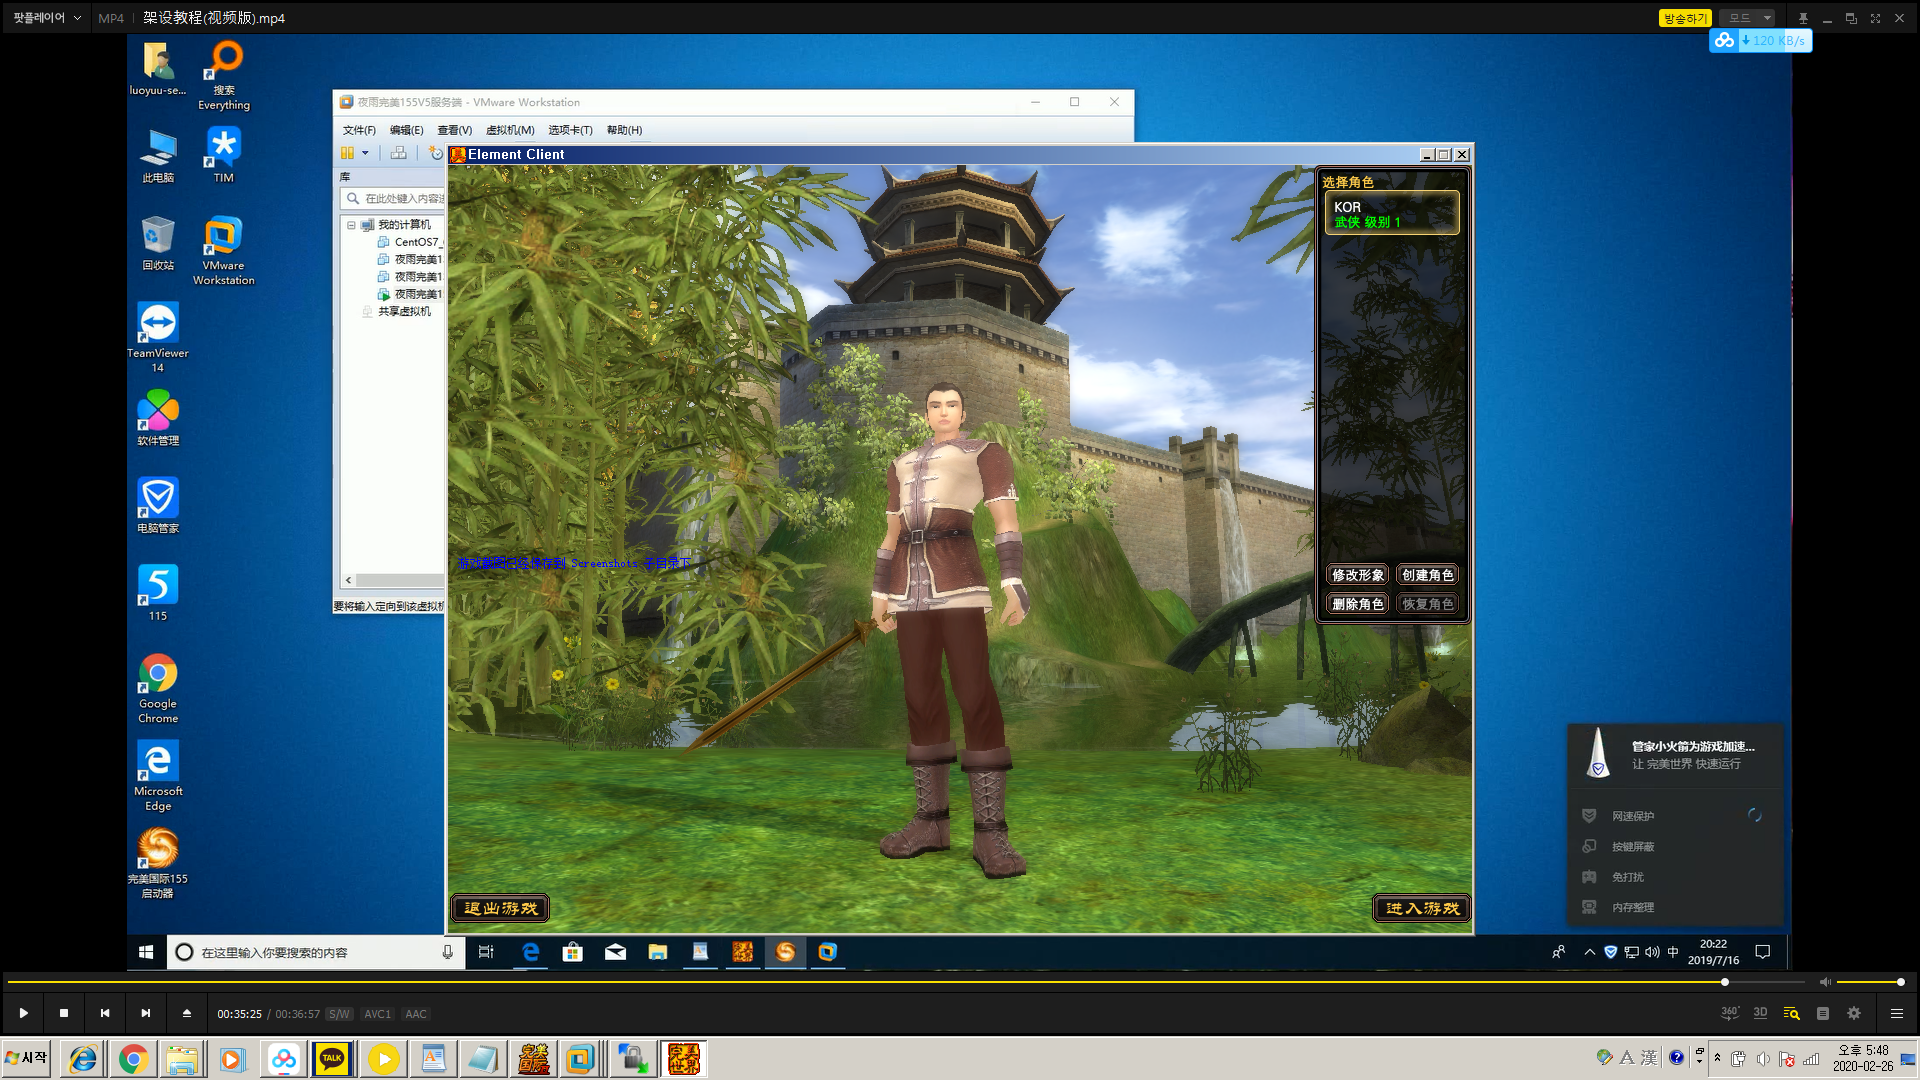Viewport: 1920px width, 1080px height.
Task: Select the KOR character entry
Action: 1391,214
